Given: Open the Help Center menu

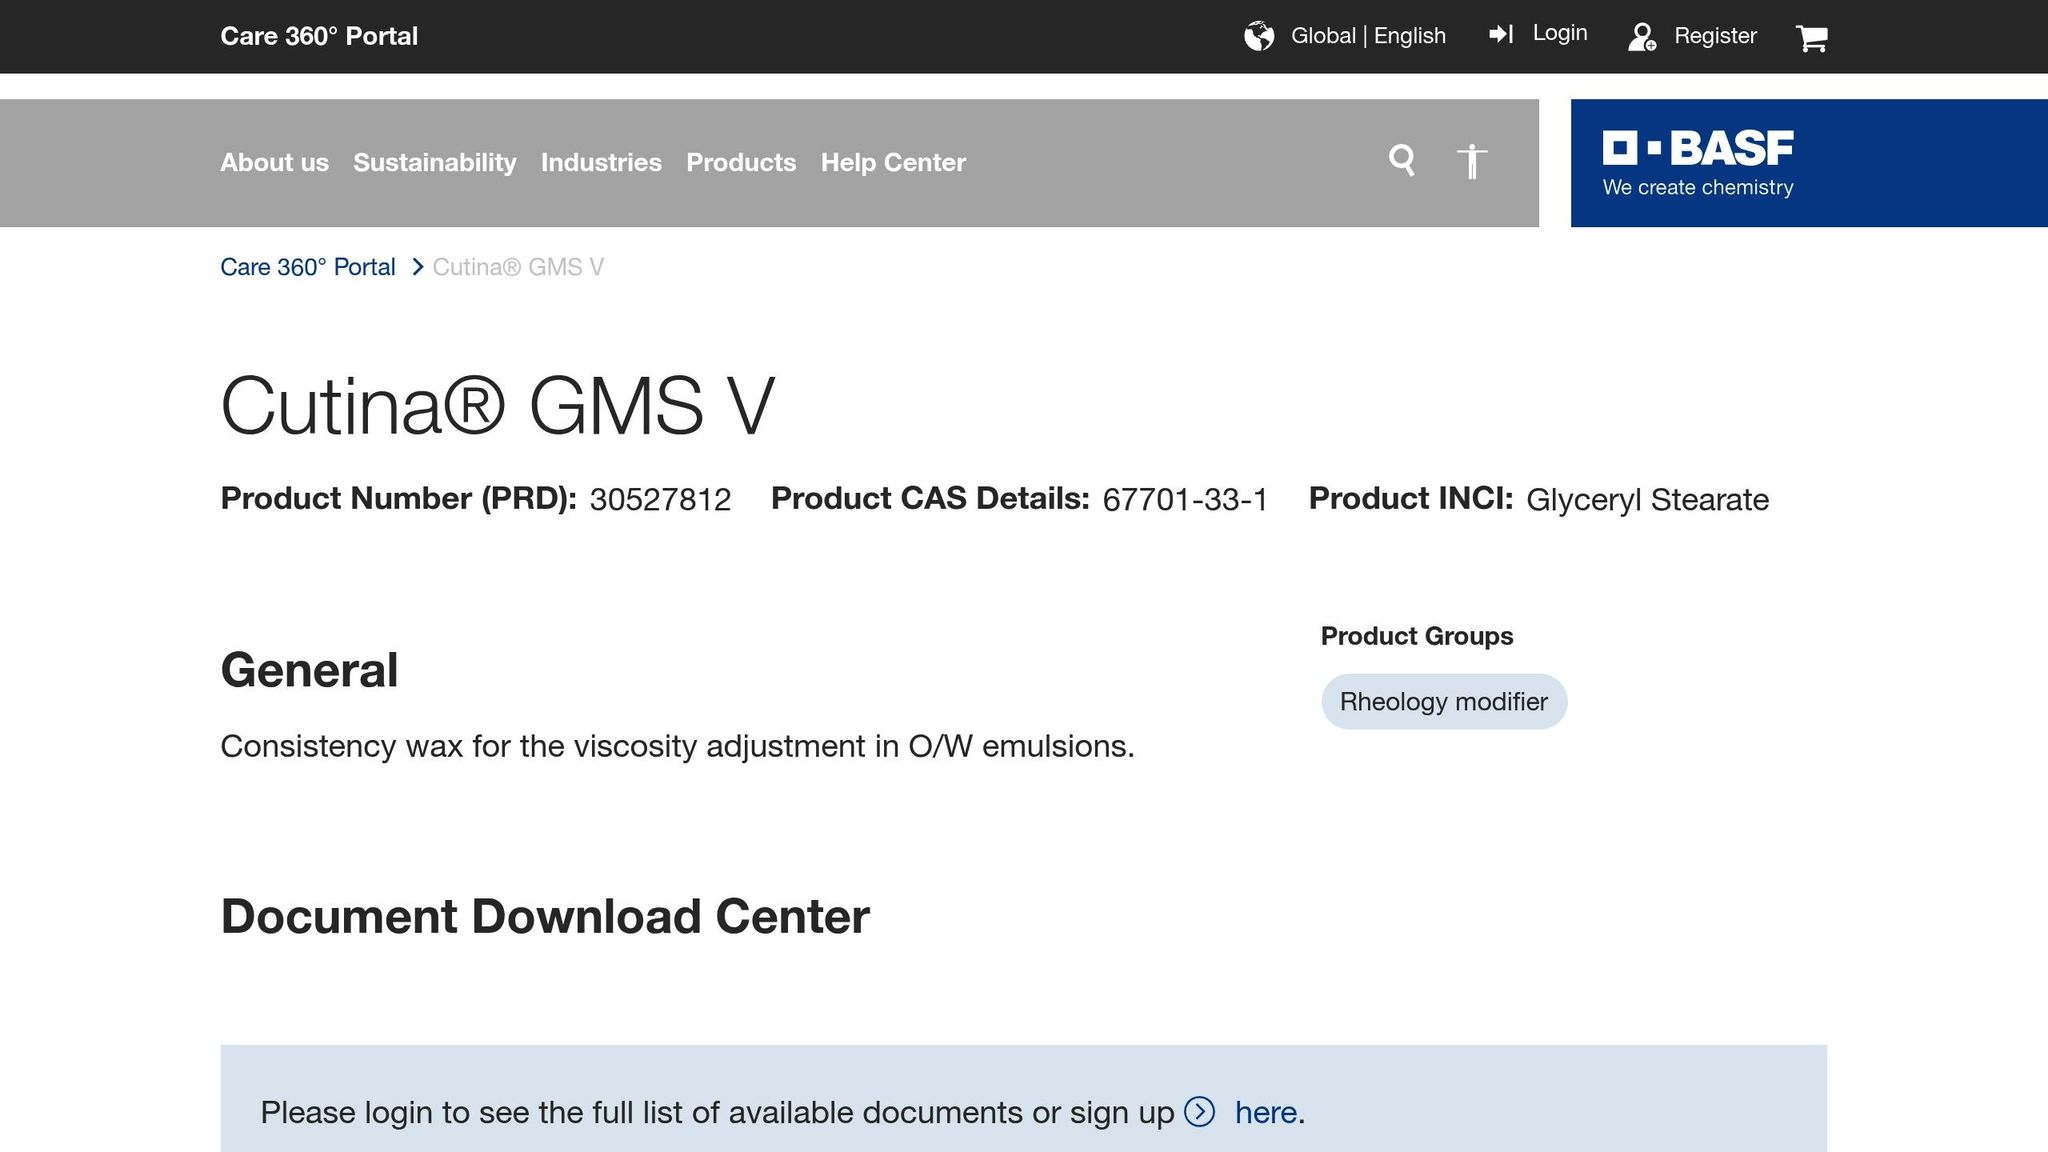Looking at the screenshot, I should click(893, 162).
